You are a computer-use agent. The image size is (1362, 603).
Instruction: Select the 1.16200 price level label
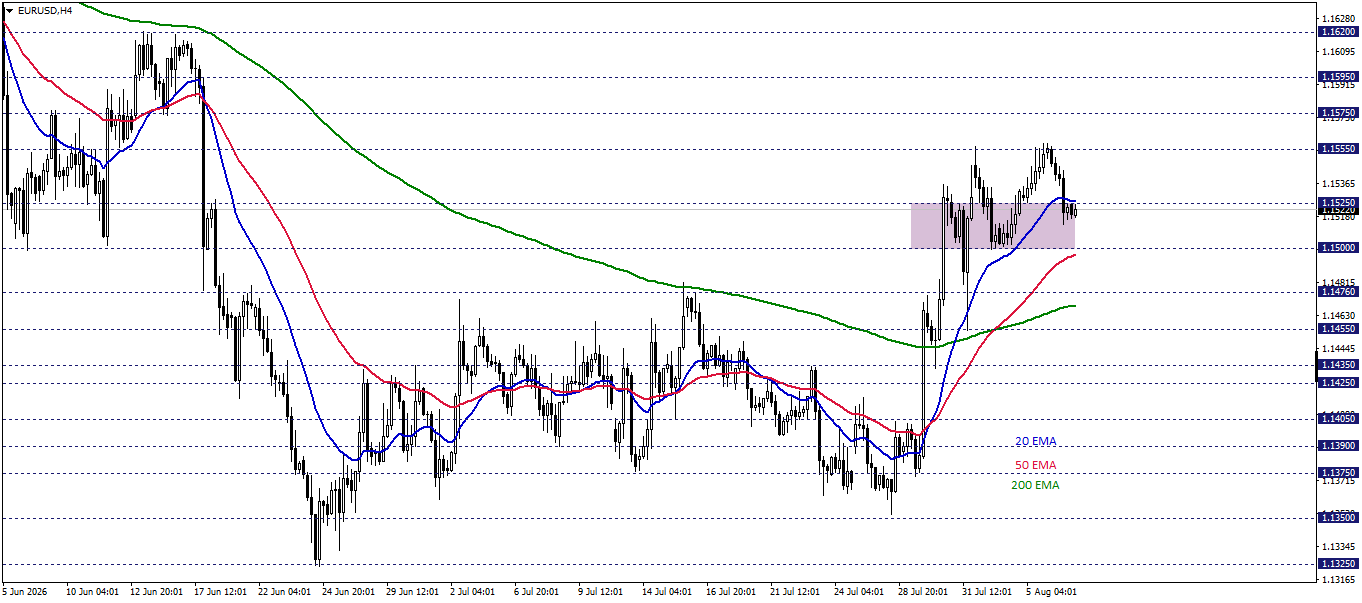click(1338, 32)
